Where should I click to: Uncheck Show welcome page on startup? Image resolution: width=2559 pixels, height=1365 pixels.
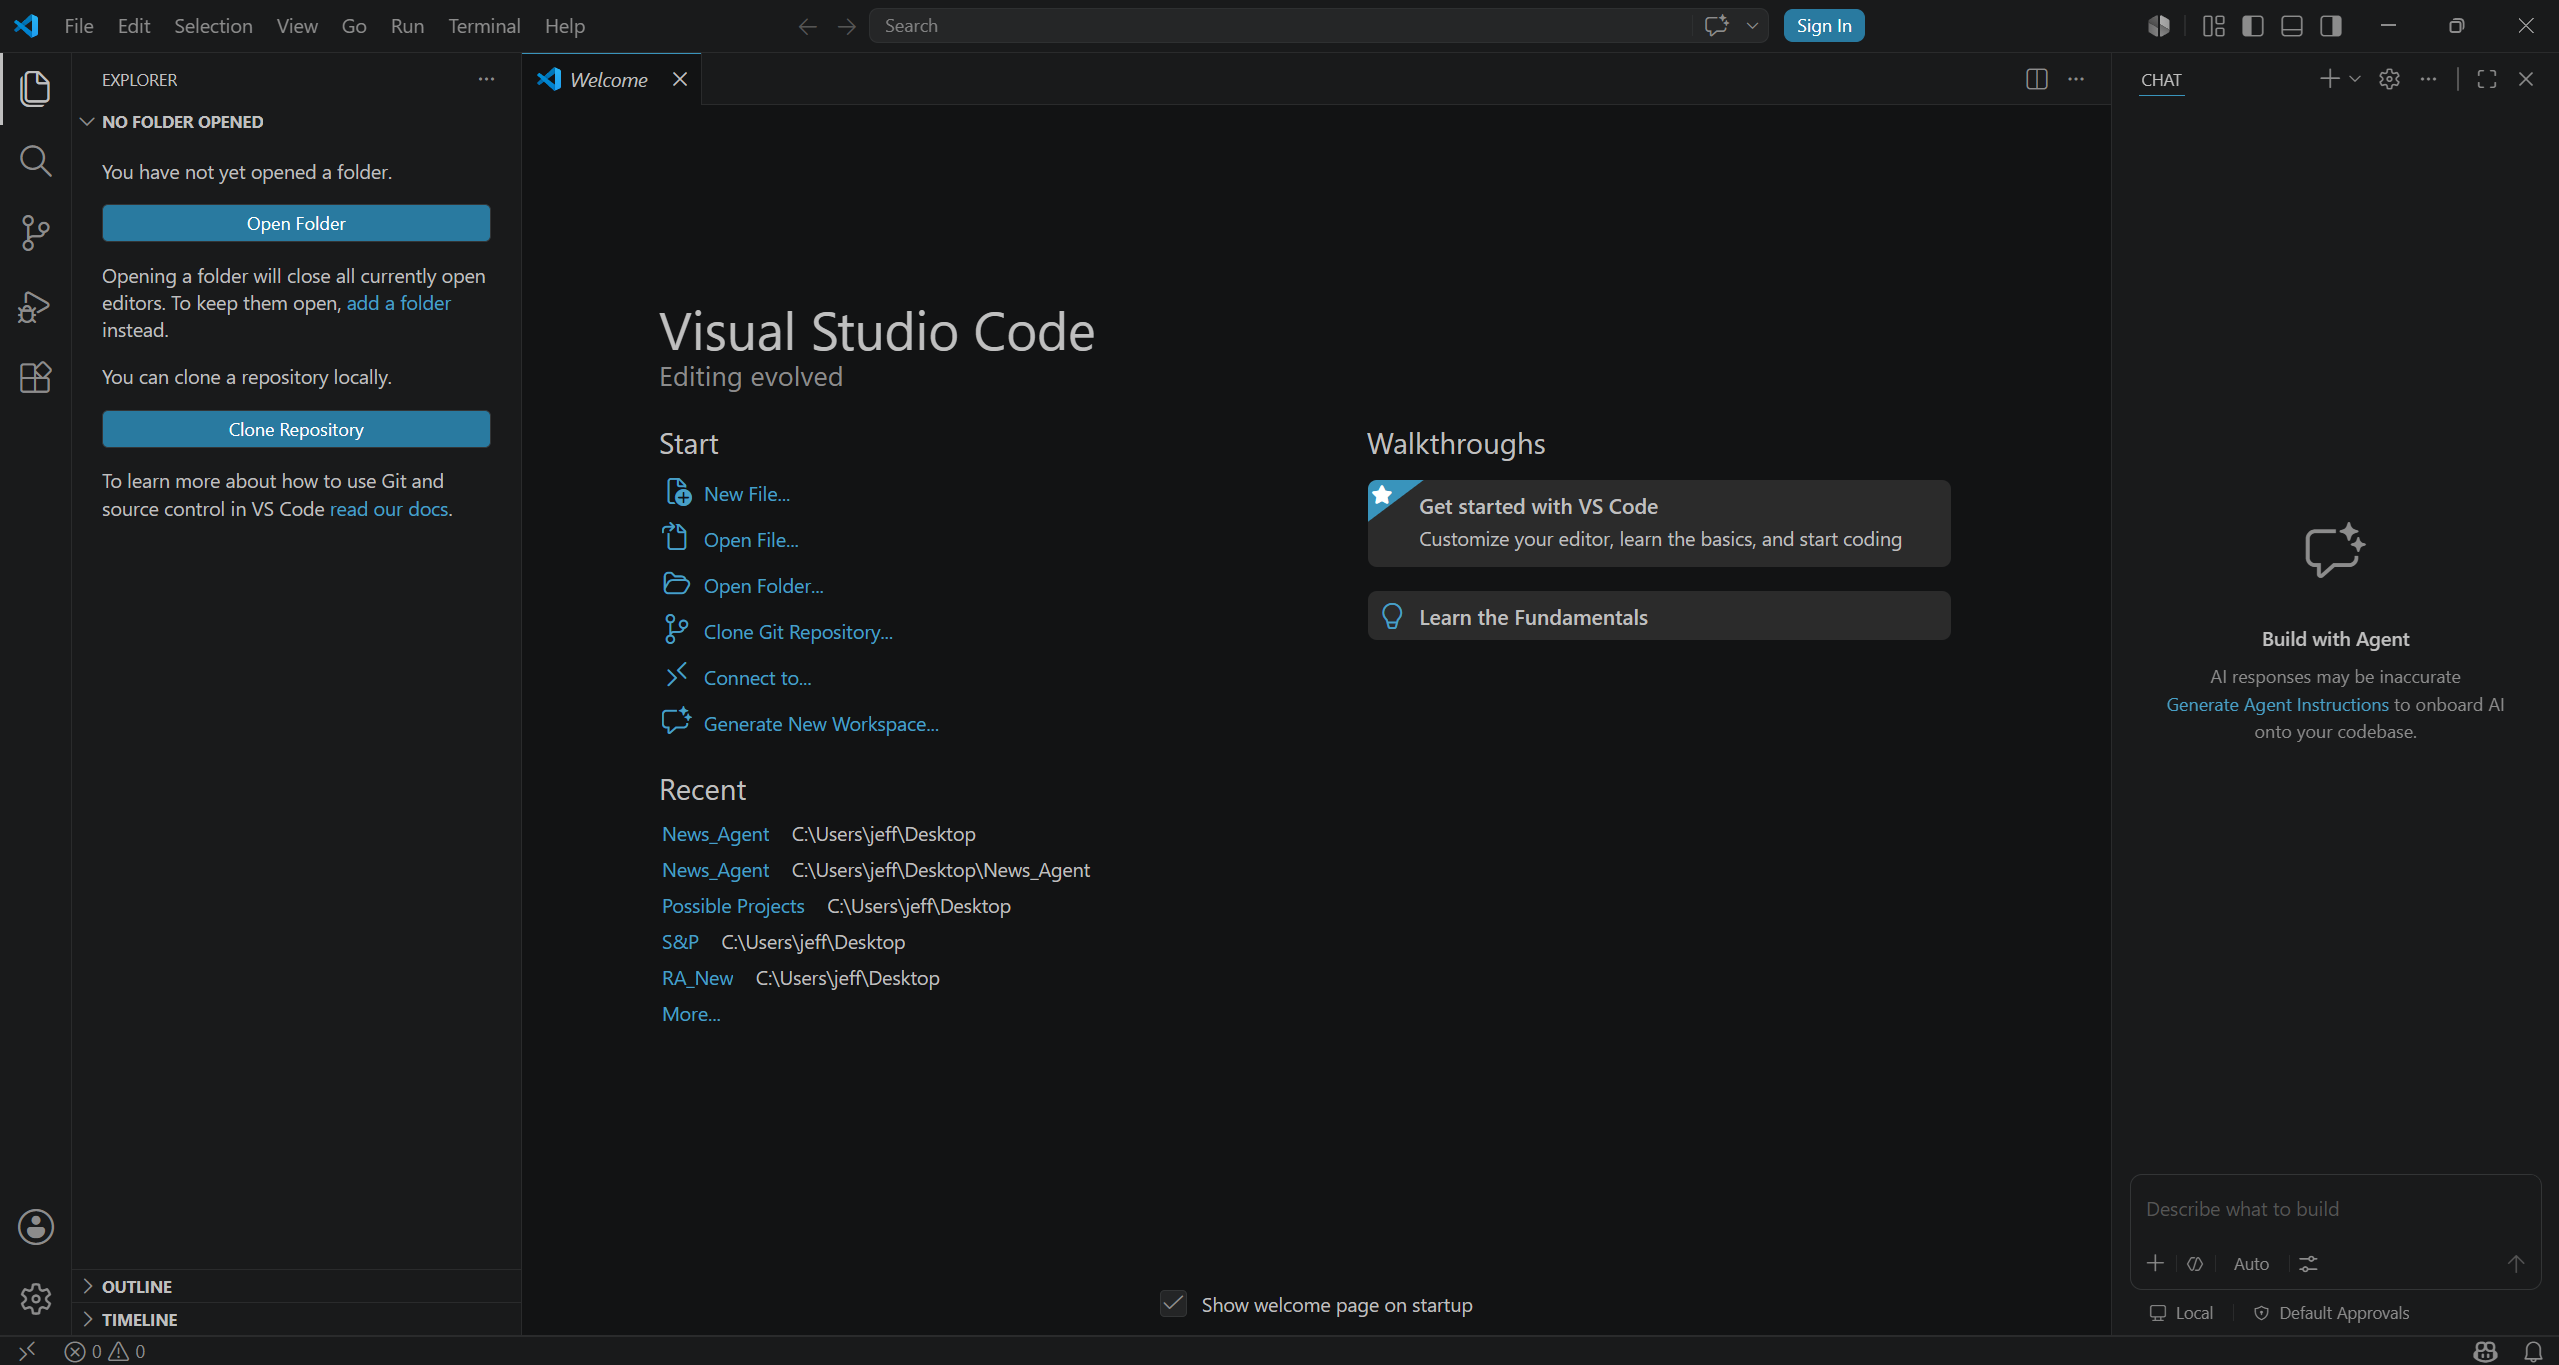[1173, 1303]
